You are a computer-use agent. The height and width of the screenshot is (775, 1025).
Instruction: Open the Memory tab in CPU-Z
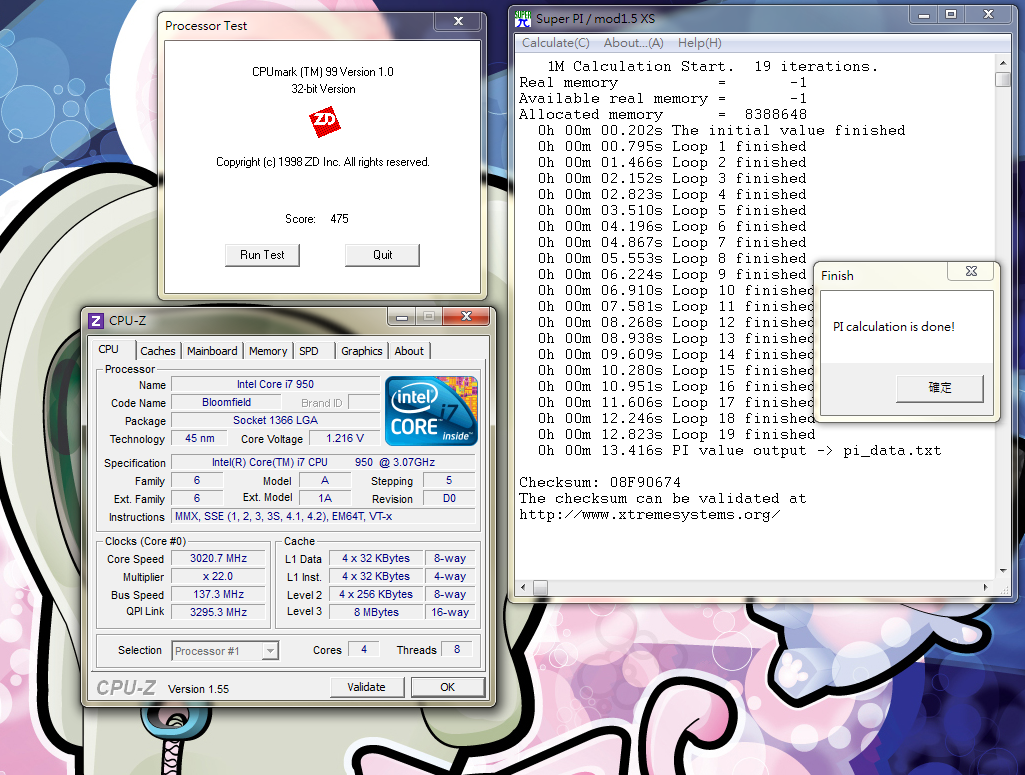click(267, 351)
